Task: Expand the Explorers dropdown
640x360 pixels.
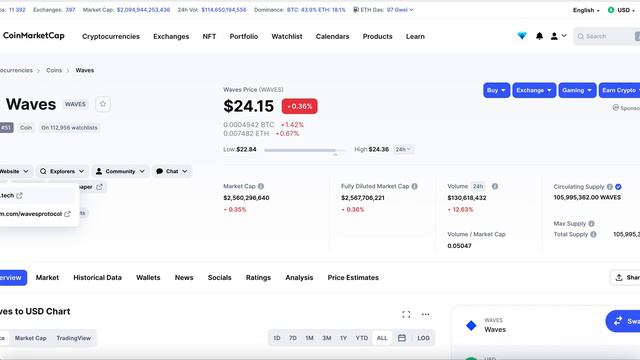Action: [x=62, y=171]
